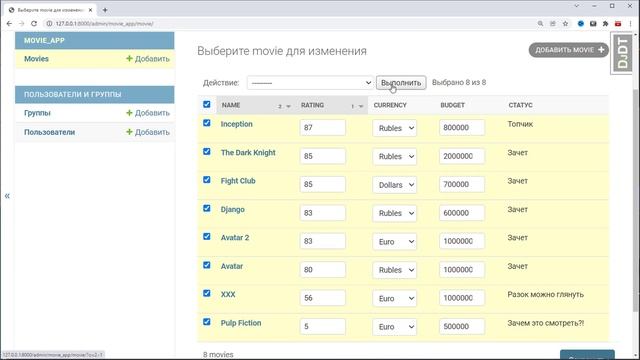Open browser three-dot menu
The height and width of the screenshot is (360, 640).
click(631, 24)
